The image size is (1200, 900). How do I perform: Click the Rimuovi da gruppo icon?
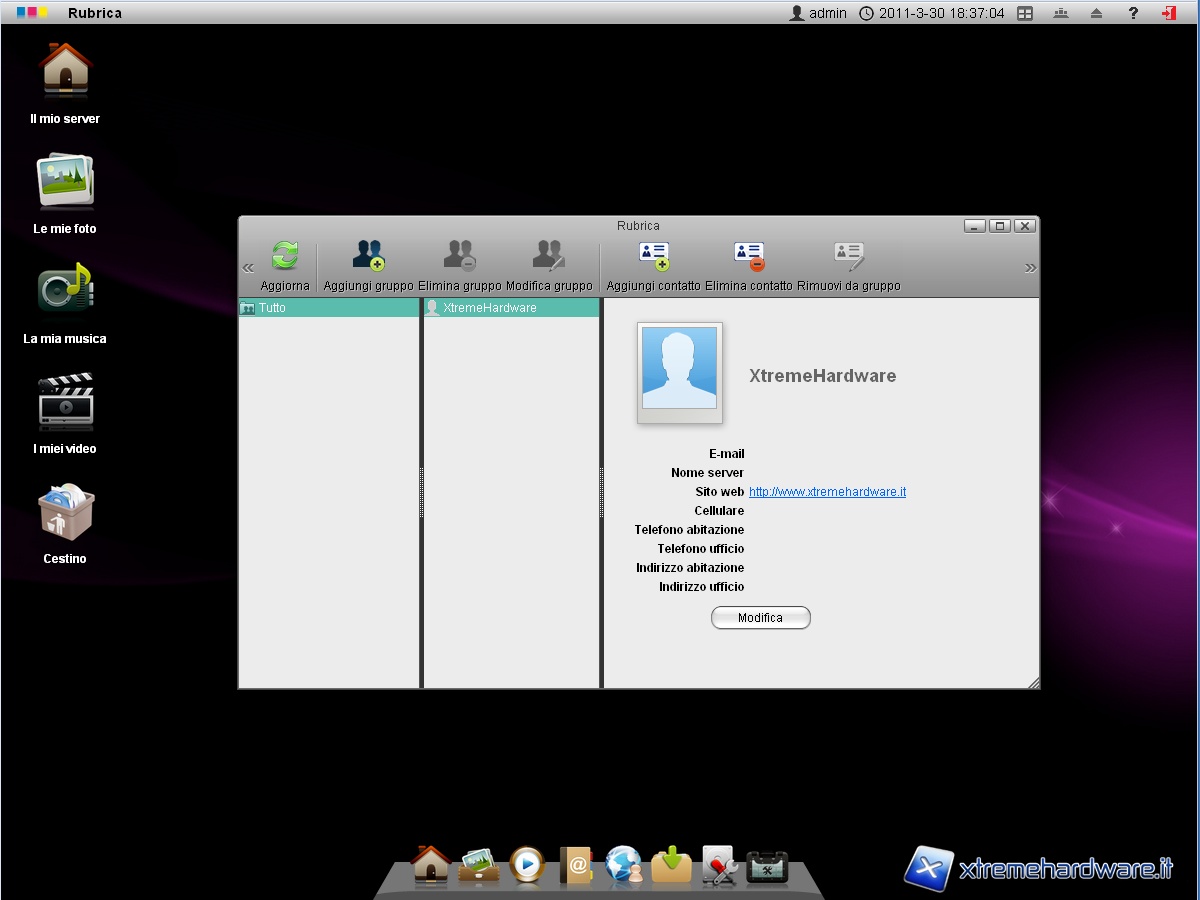pyautogui.click(x=848, y=257)
